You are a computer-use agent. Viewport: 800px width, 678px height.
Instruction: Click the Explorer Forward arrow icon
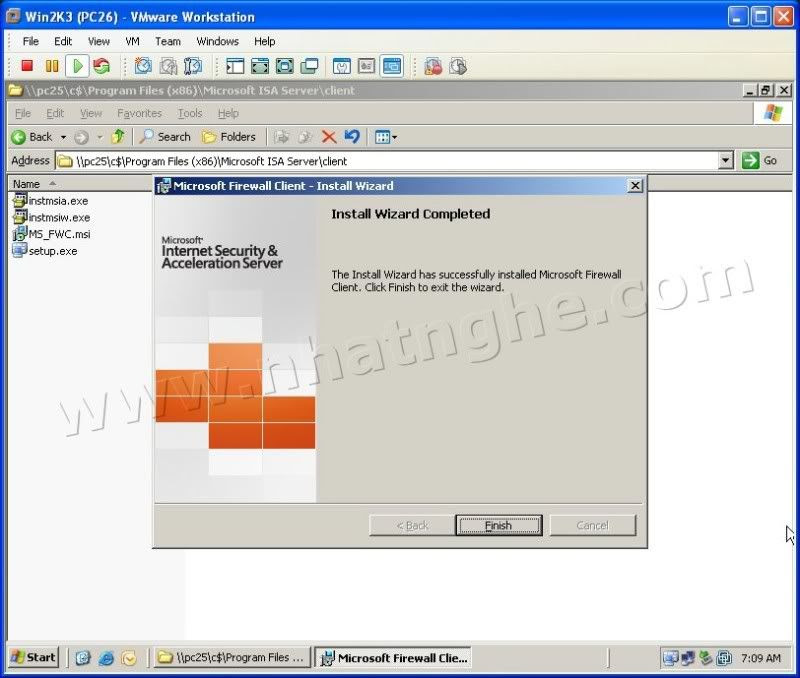(x=81, y=137)
